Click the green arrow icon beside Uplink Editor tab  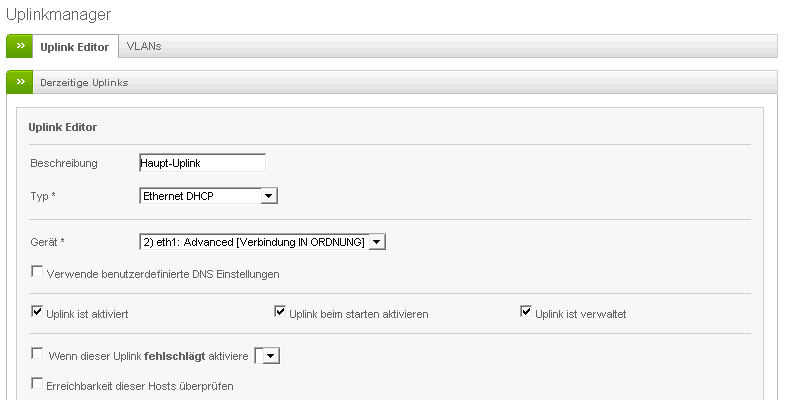(20, 46)
